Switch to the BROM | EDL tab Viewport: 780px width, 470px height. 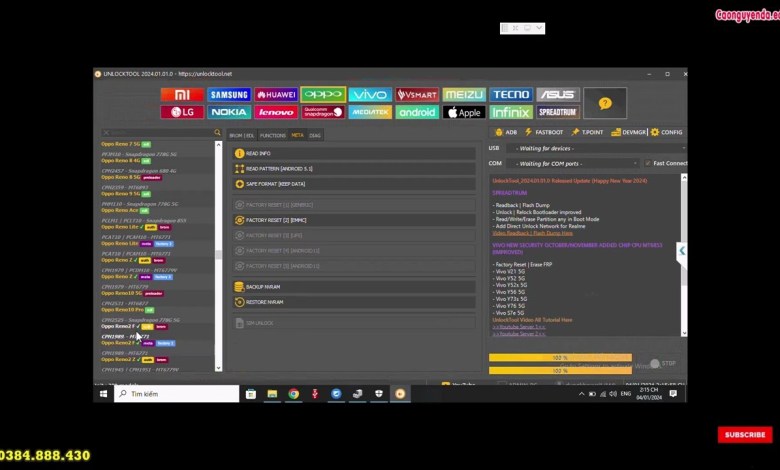click(242, 135)
